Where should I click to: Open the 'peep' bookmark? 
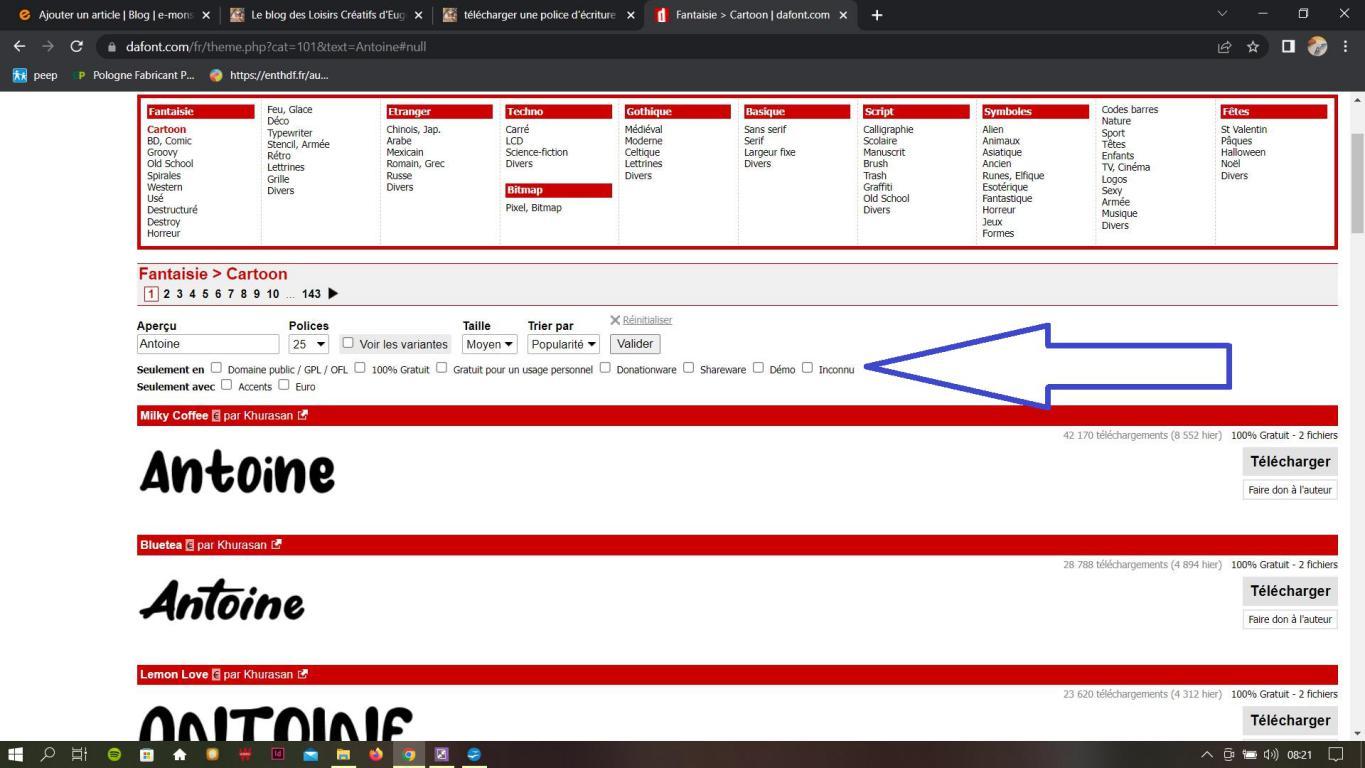[x=35, y=75]
